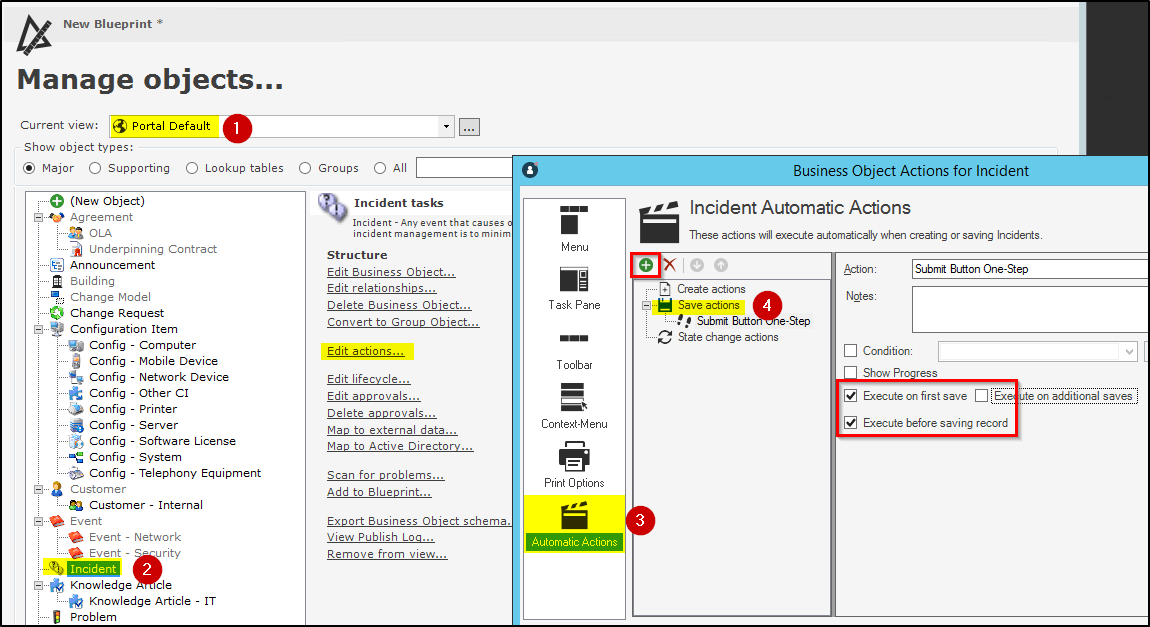1150x627 pixels.
Task: Open the Task Pane section icon
Action: [x=573, y=280]
